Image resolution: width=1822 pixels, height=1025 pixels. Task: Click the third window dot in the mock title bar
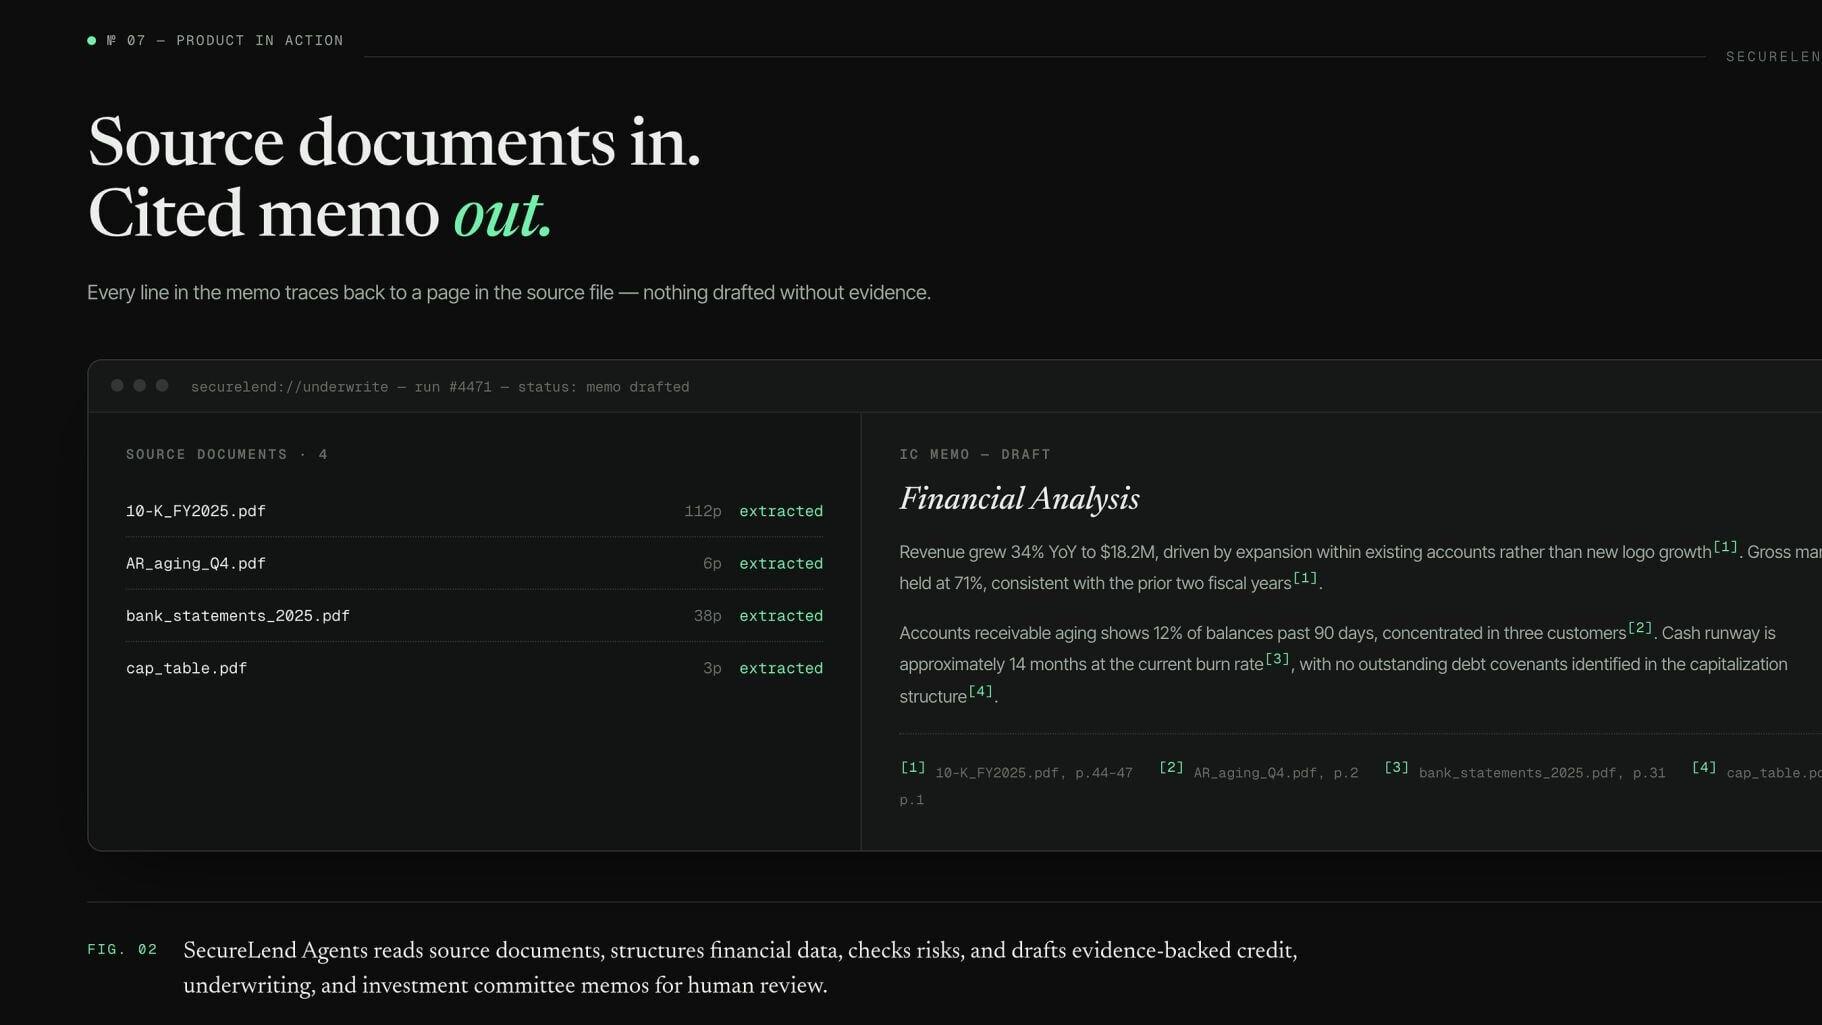click(x=162, y=386)
